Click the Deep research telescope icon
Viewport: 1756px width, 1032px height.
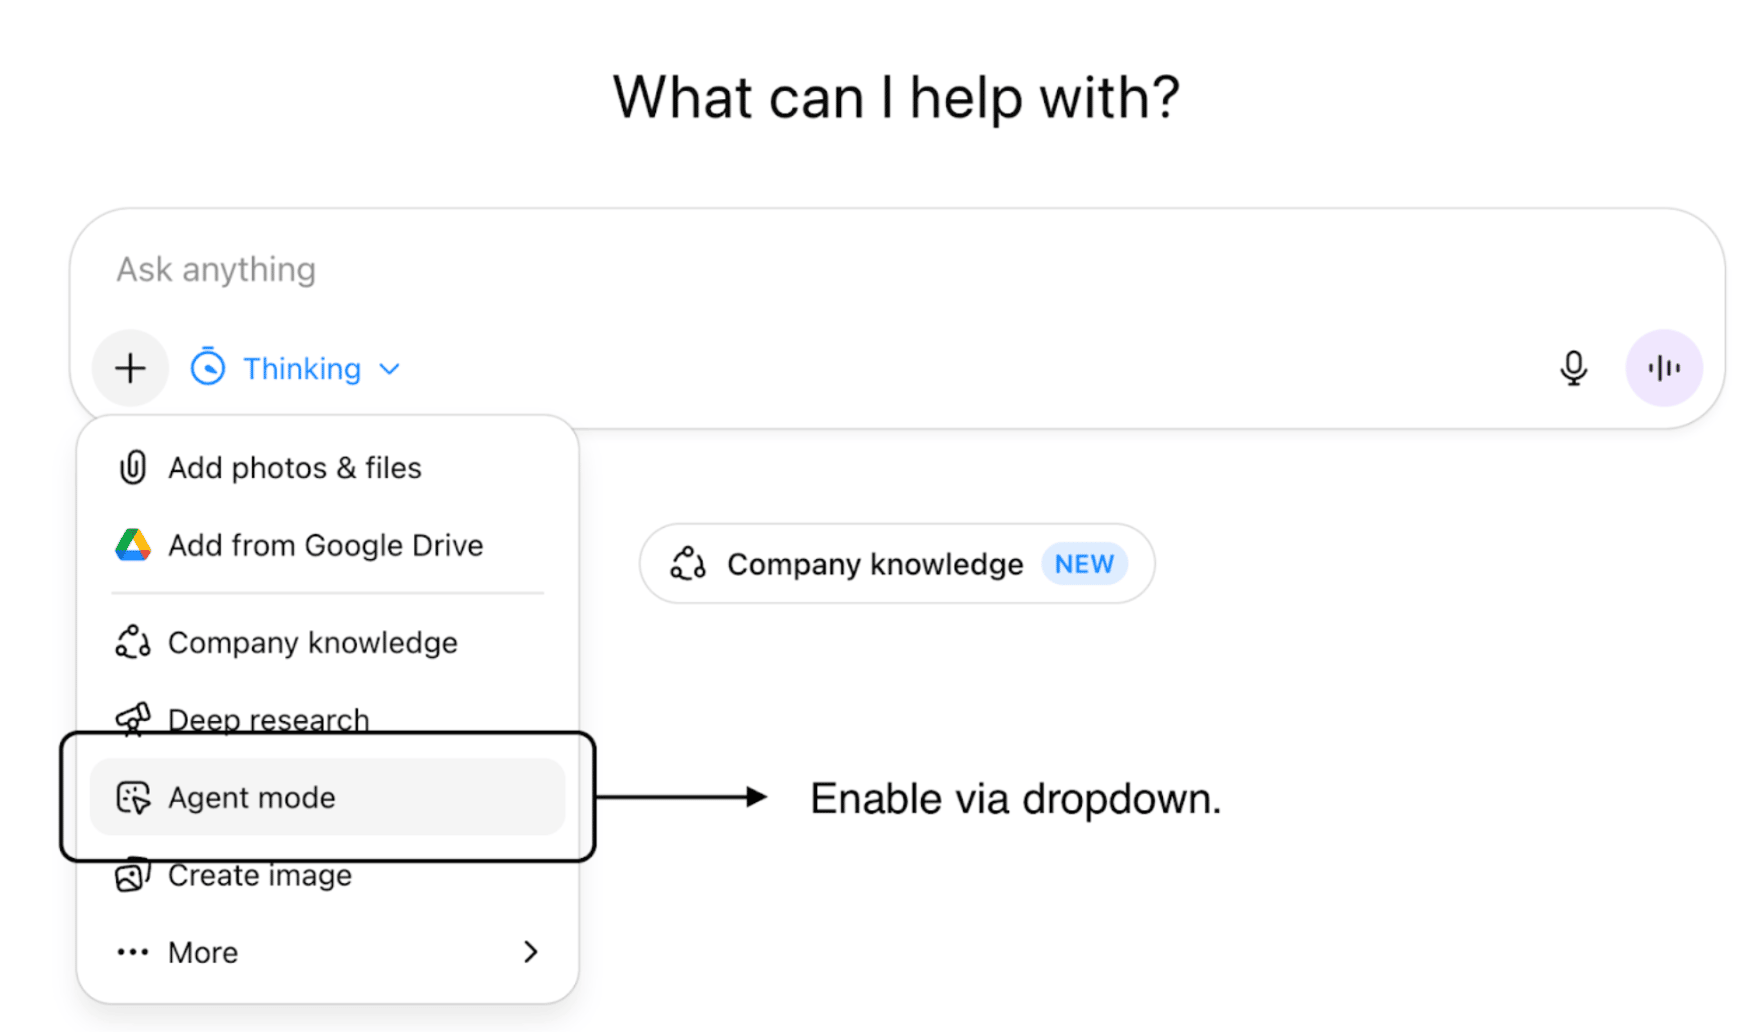[x=133, y=718]
